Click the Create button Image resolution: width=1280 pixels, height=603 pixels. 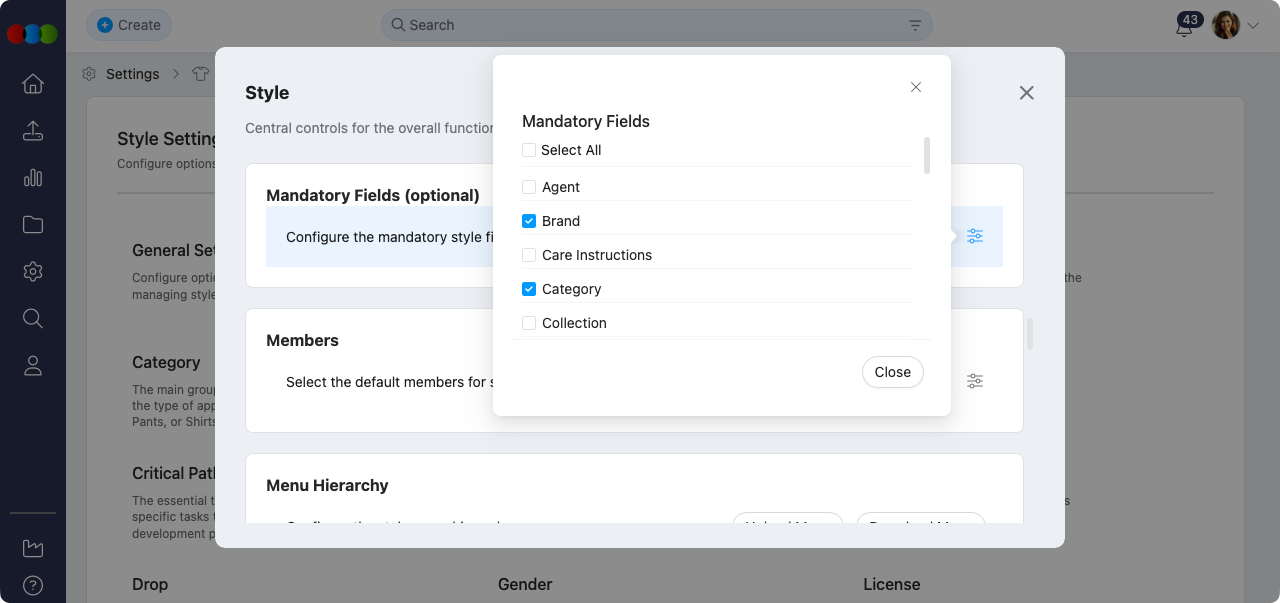(129, 25)
